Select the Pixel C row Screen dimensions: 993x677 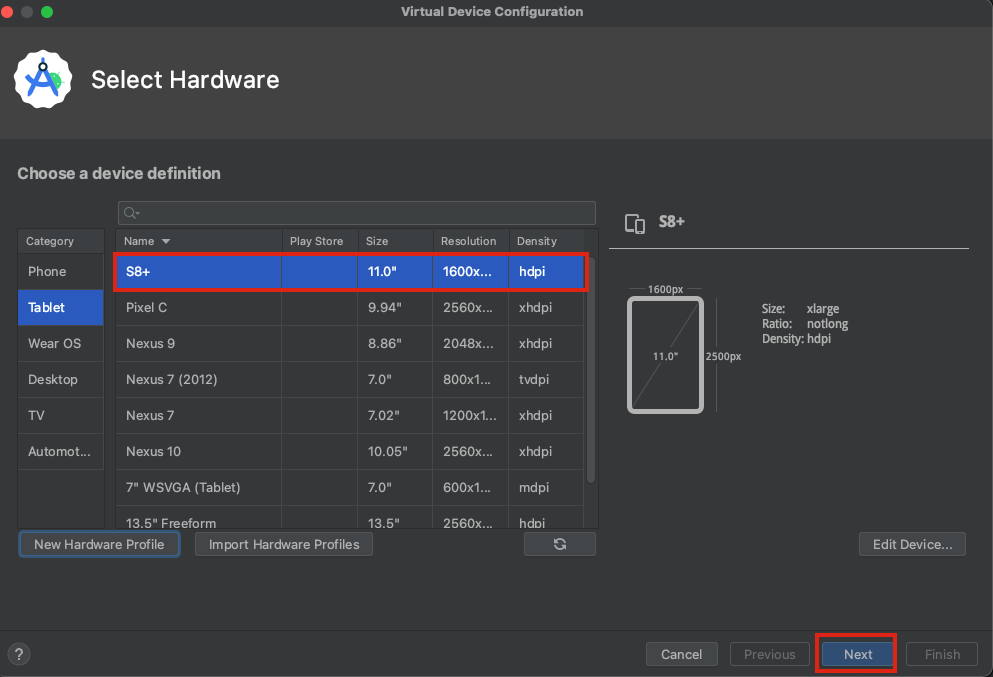pyautogui.click(x=350, y=308)
